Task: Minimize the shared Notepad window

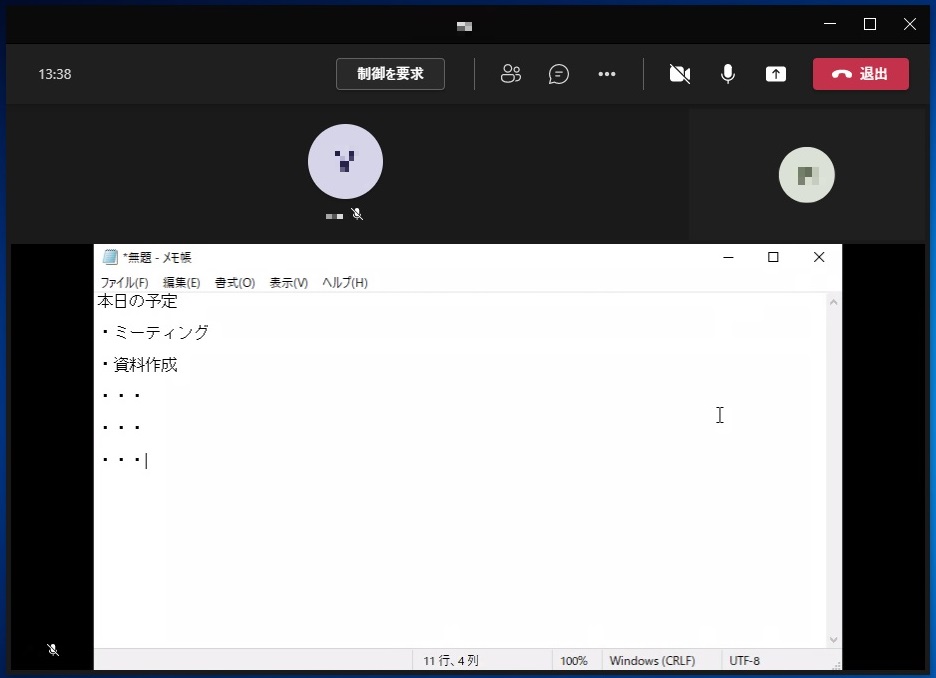Action: tap(728, 257)
